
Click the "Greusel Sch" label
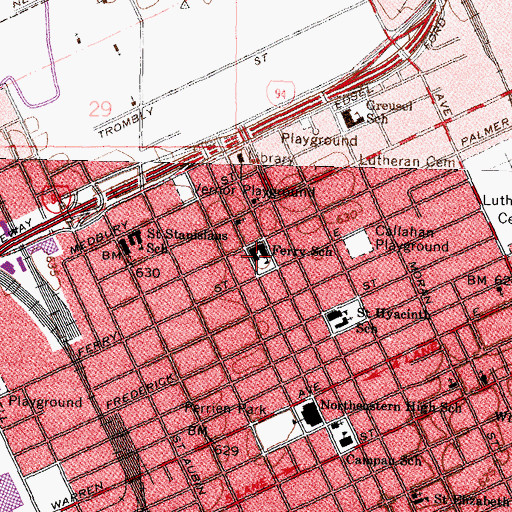point(389,112)
